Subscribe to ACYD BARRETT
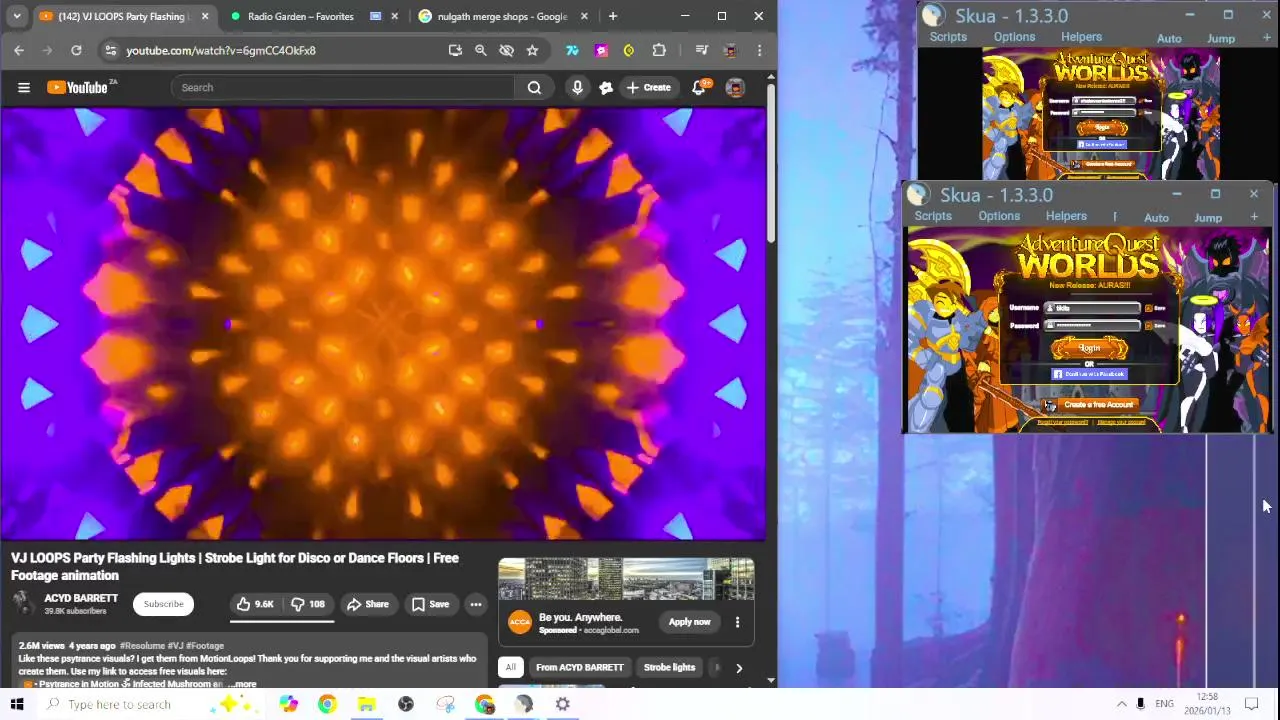Image resolution: width=1280 pixels, height=720 pixels. (163, 604)
